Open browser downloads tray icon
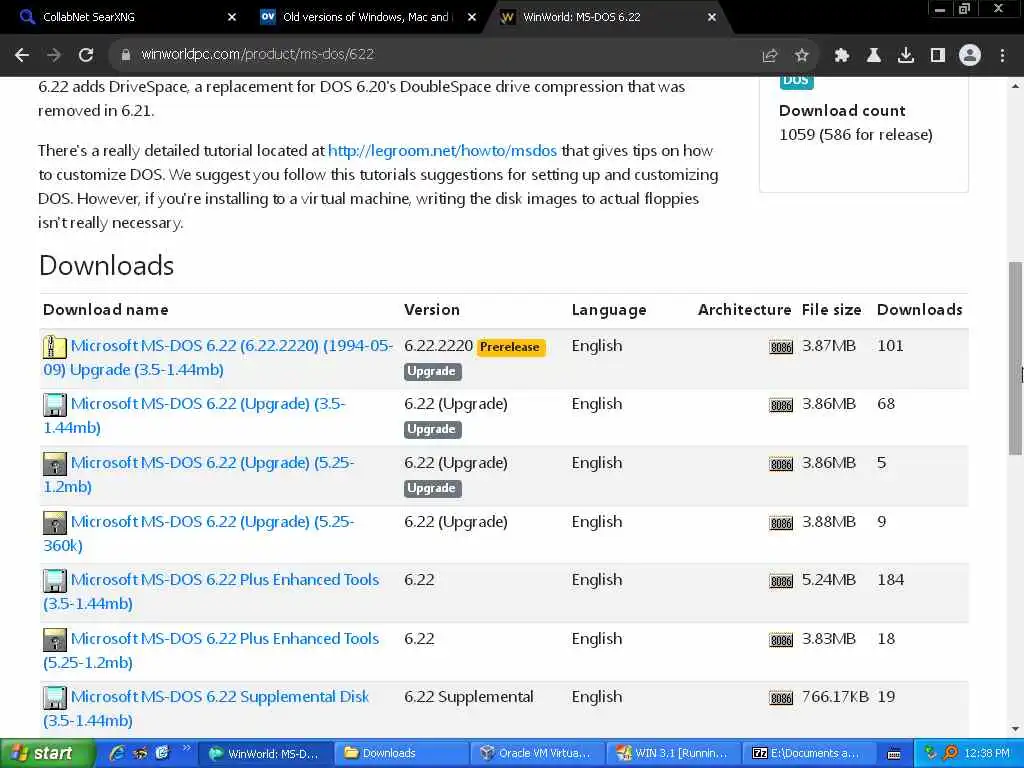 (x=906, y=56)
